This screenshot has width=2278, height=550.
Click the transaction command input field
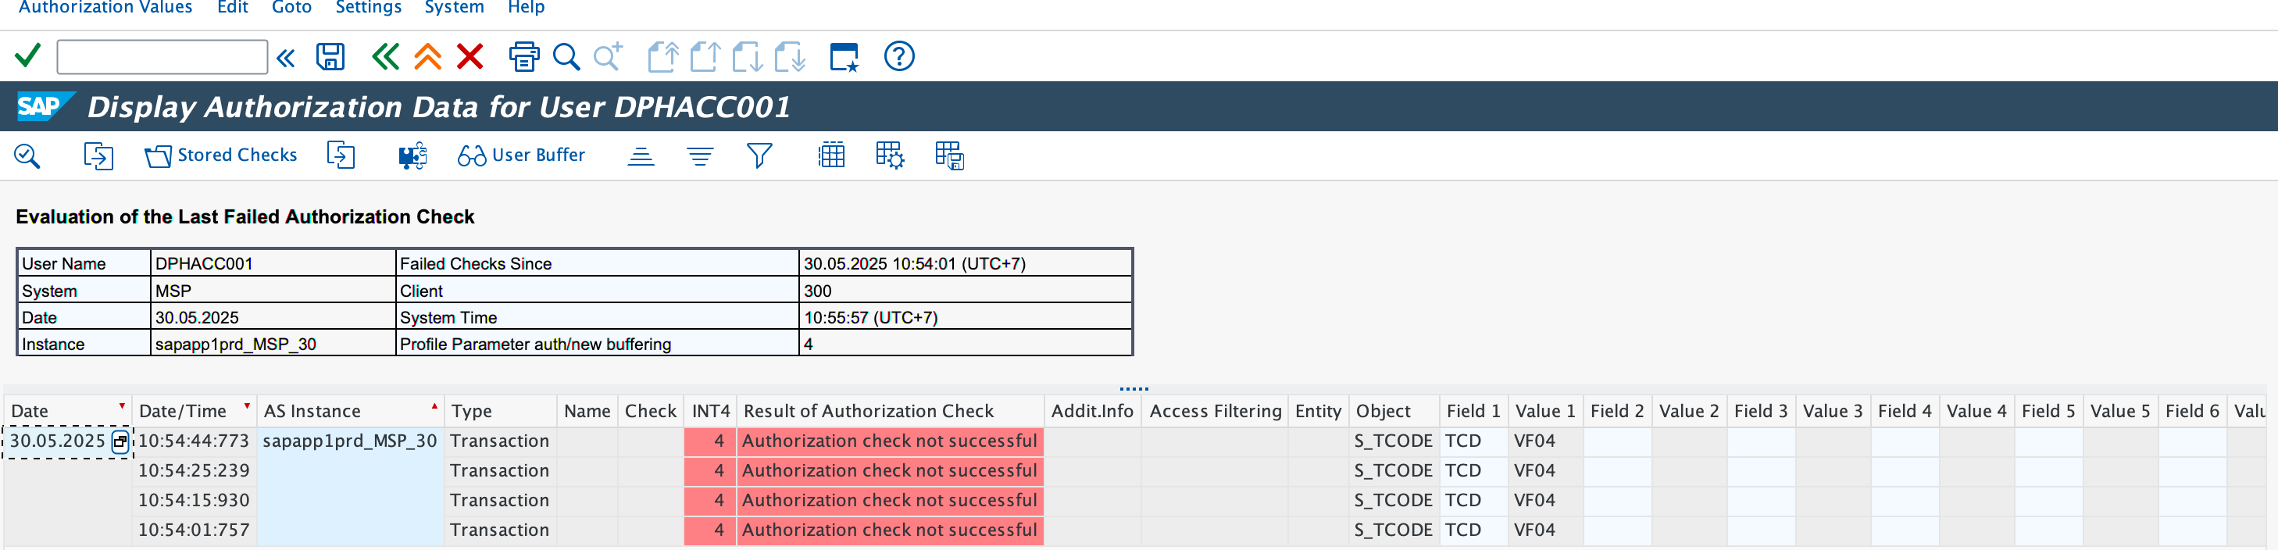click(162, 57)
